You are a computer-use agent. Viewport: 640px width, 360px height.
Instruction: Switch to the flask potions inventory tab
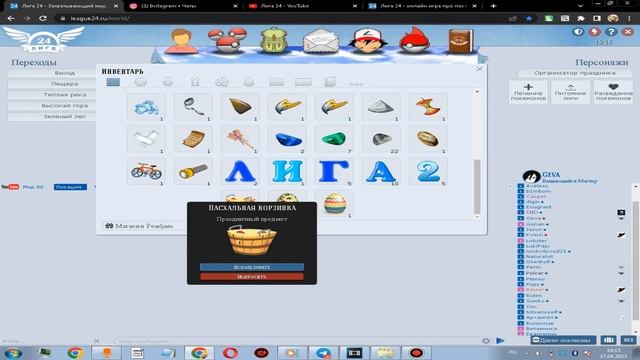(168, 82)
